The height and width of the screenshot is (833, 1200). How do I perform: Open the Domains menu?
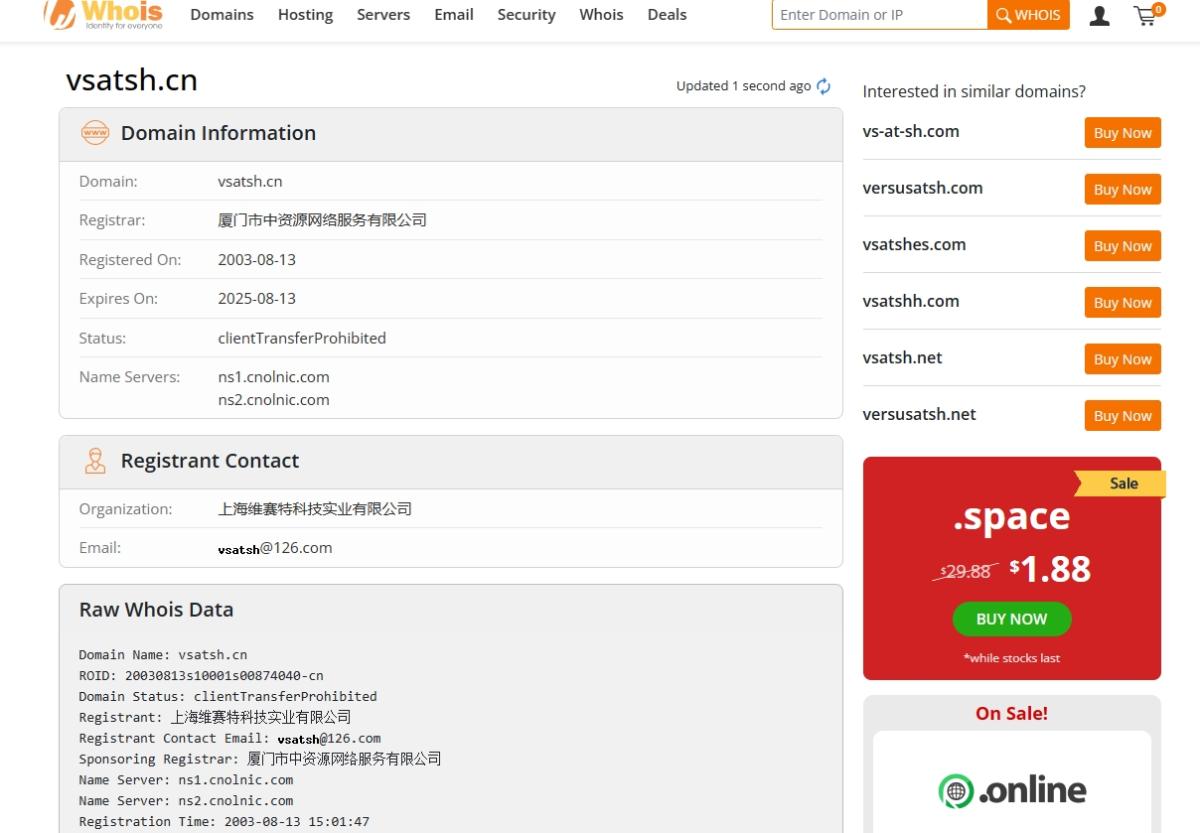[222, 14]
